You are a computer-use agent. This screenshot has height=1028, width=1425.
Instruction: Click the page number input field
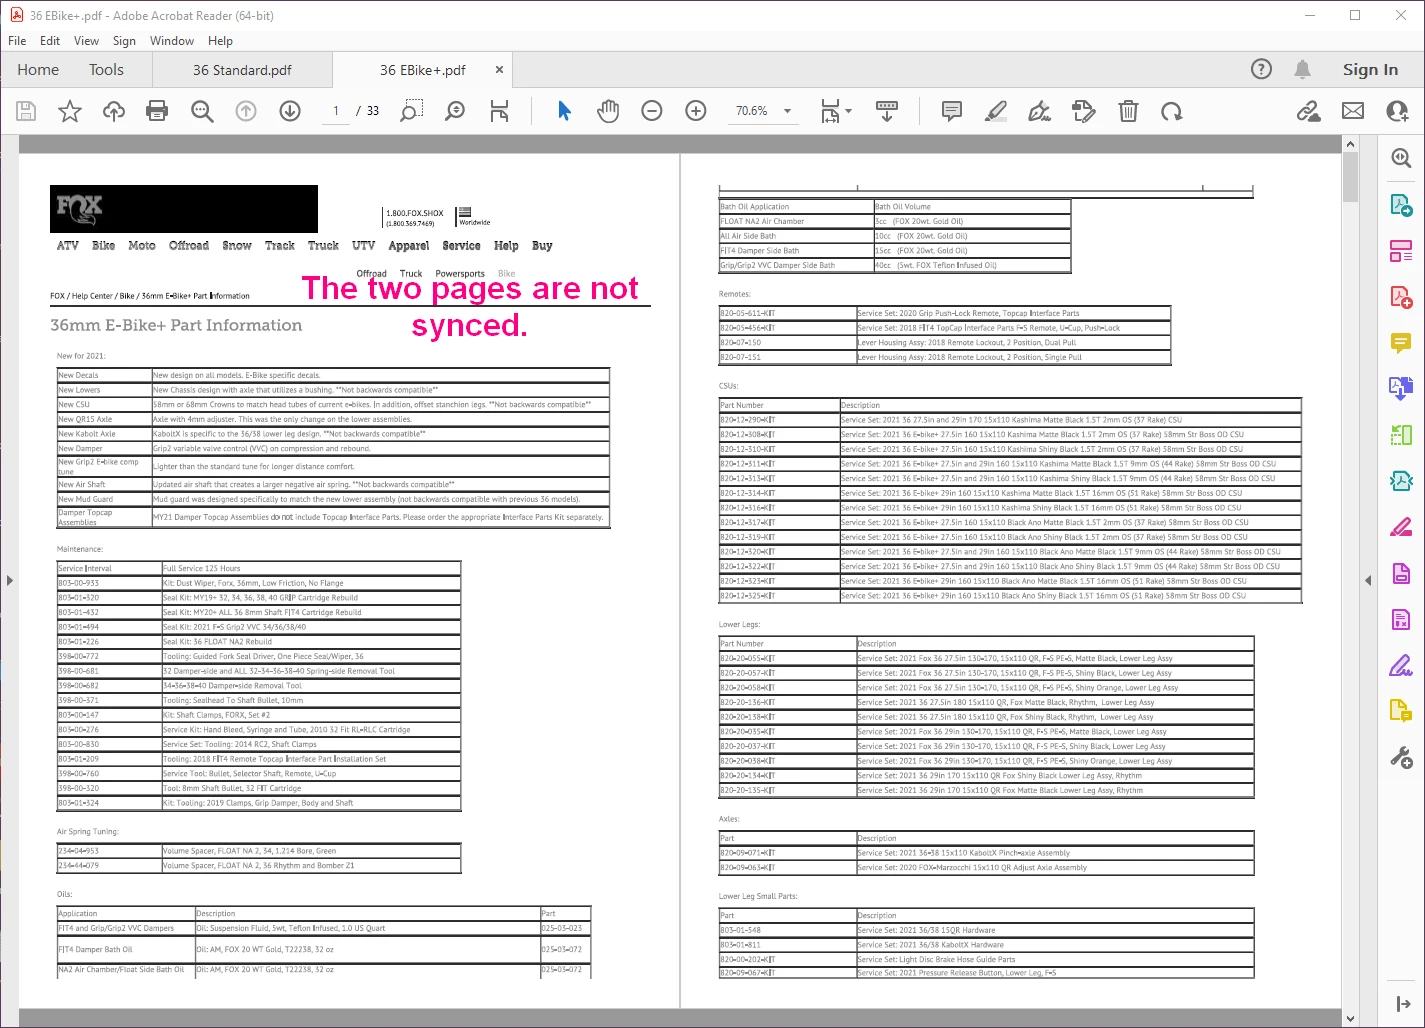336,111
